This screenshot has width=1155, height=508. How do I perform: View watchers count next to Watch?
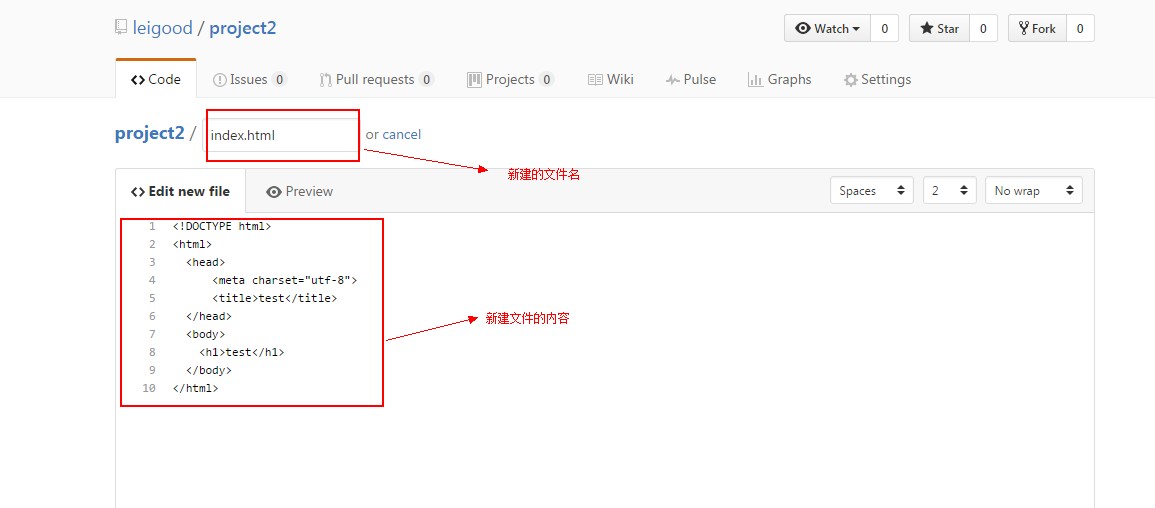pos(885,29)
